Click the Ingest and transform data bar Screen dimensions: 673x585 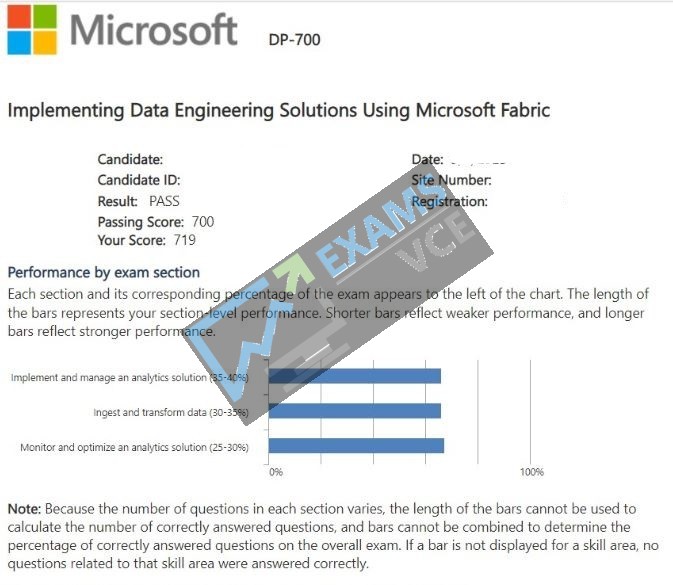pyautogui.click(x=355, y=411)
